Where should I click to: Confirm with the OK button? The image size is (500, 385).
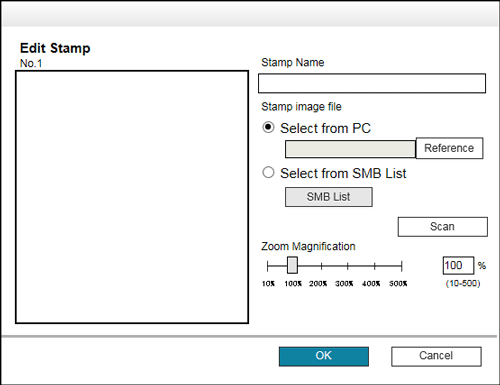tap(324, 356)
